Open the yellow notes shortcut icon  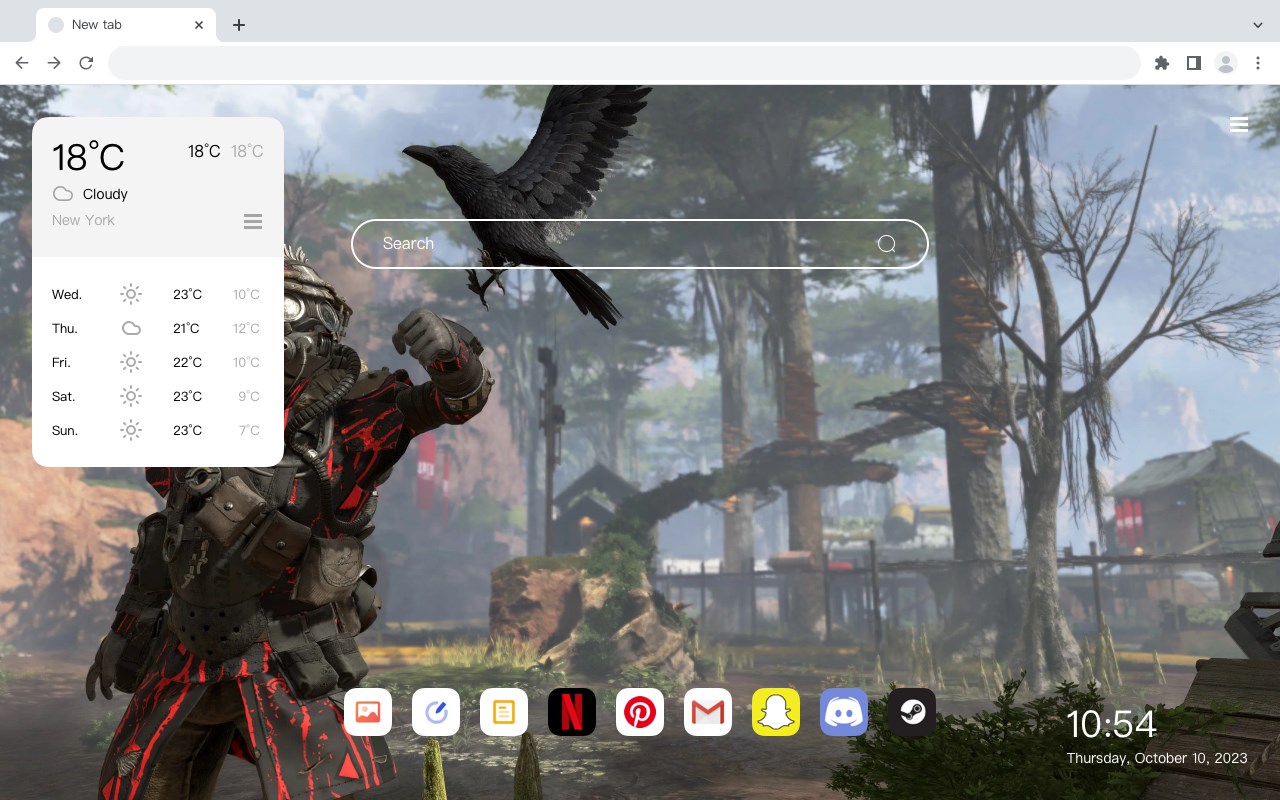(x=504, y=712)
